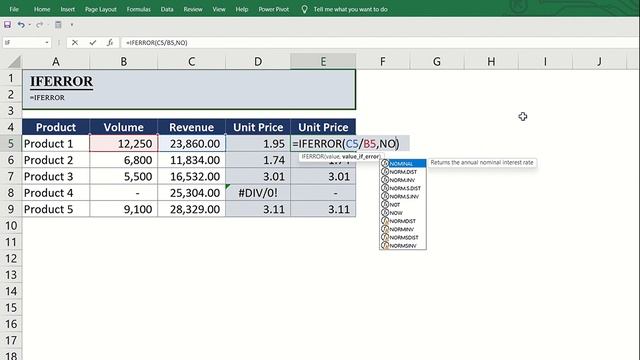The height and width of the screenshot is (360, 640).
Task: Click cell containing '=IFERROR' text in row 2
Action: click(x=47, y=98)
